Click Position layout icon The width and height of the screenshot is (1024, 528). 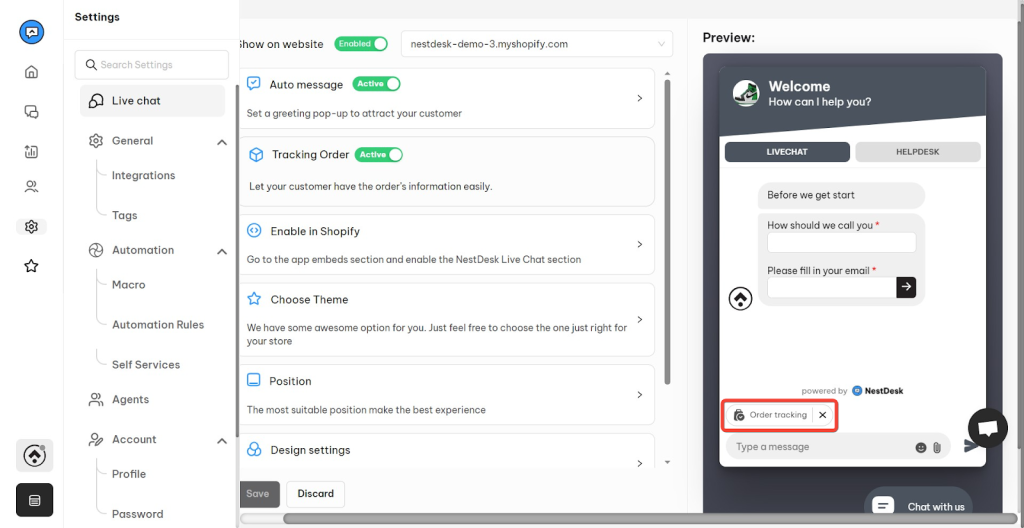click(253, 380)
